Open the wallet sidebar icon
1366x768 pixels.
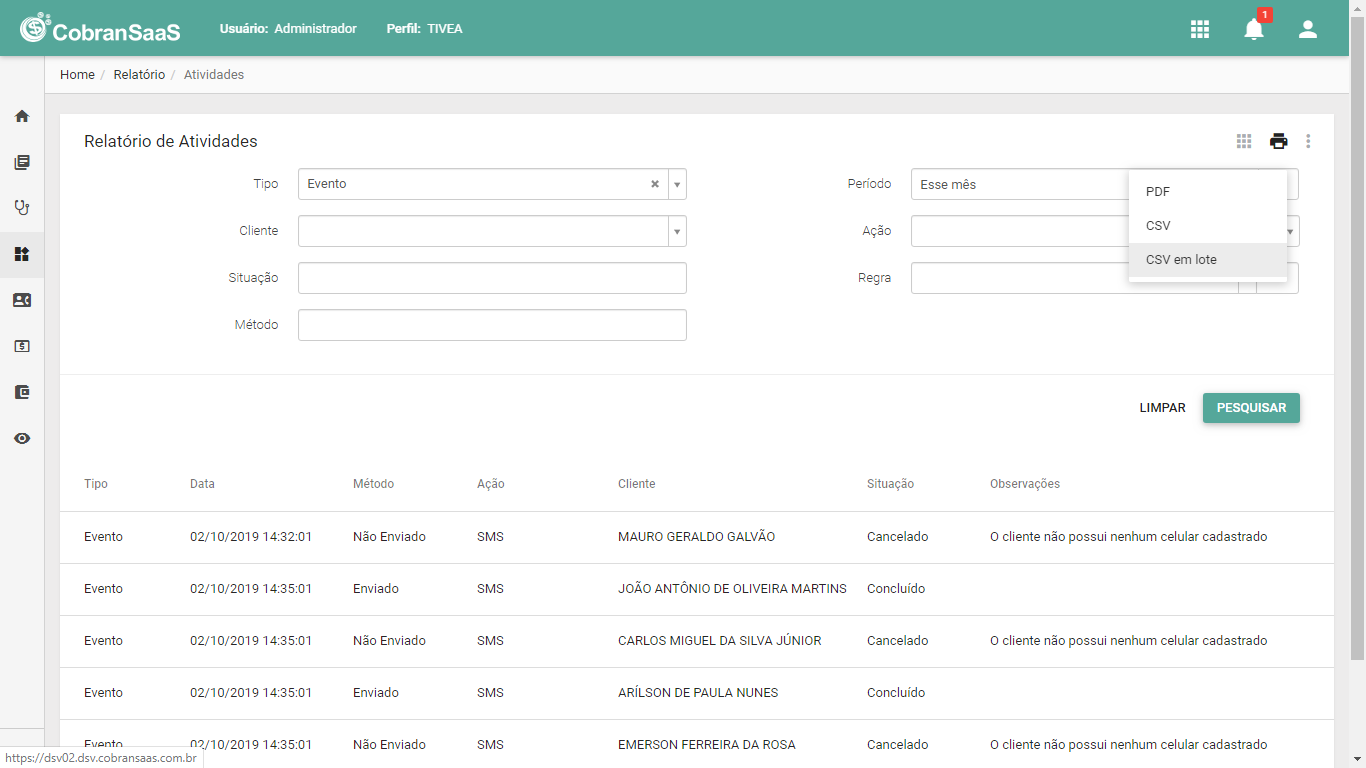pos(22,392)
